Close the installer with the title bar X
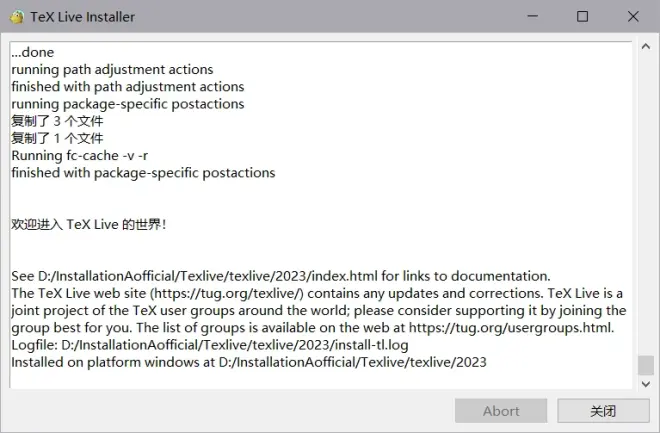 (633, 16)
